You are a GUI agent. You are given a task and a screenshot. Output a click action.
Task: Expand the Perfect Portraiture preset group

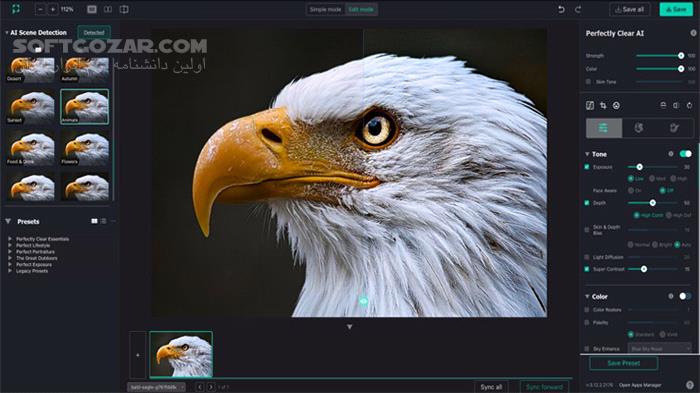[10, 251]
